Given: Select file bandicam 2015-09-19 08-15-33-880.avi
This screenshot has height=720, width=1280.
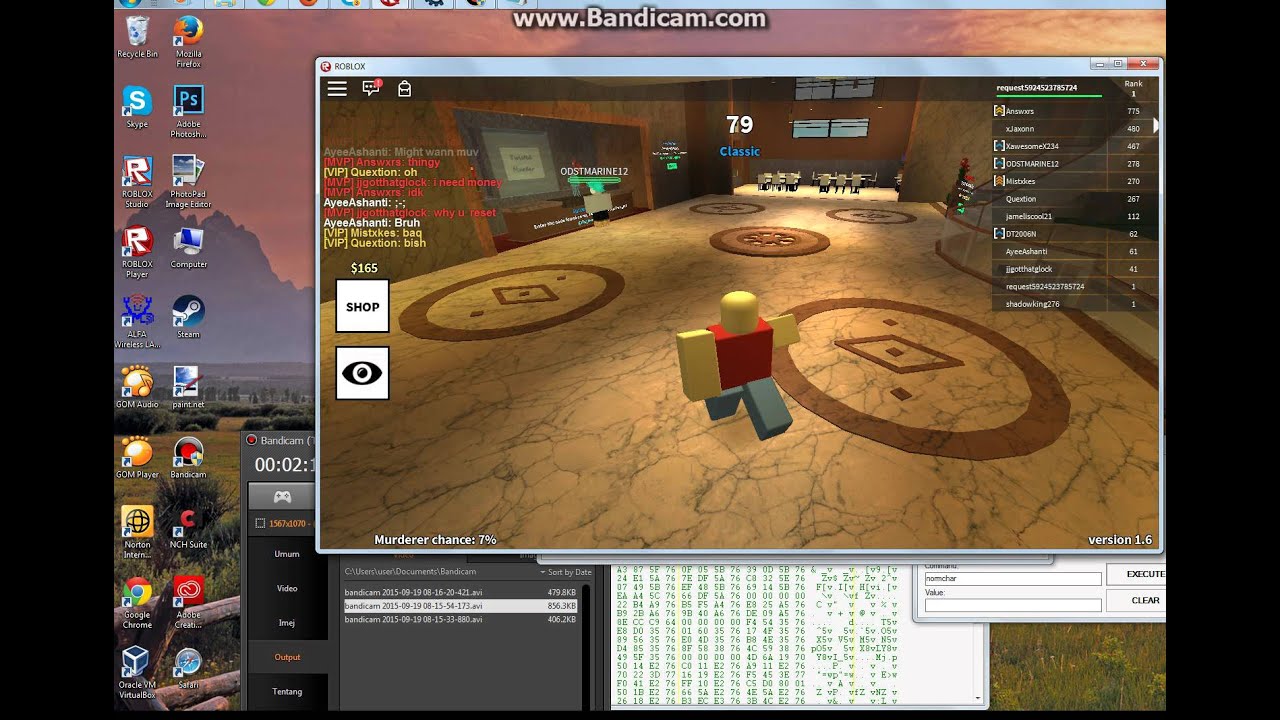Looking at the screenshot, I should coord(460,619).
